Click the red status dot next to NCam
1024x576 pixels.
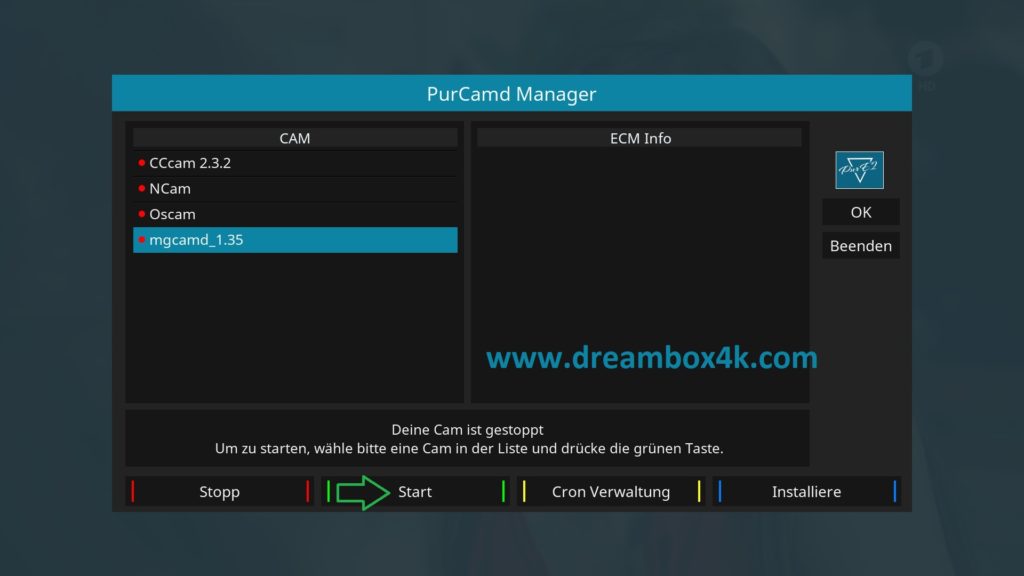tap(142, 188)
